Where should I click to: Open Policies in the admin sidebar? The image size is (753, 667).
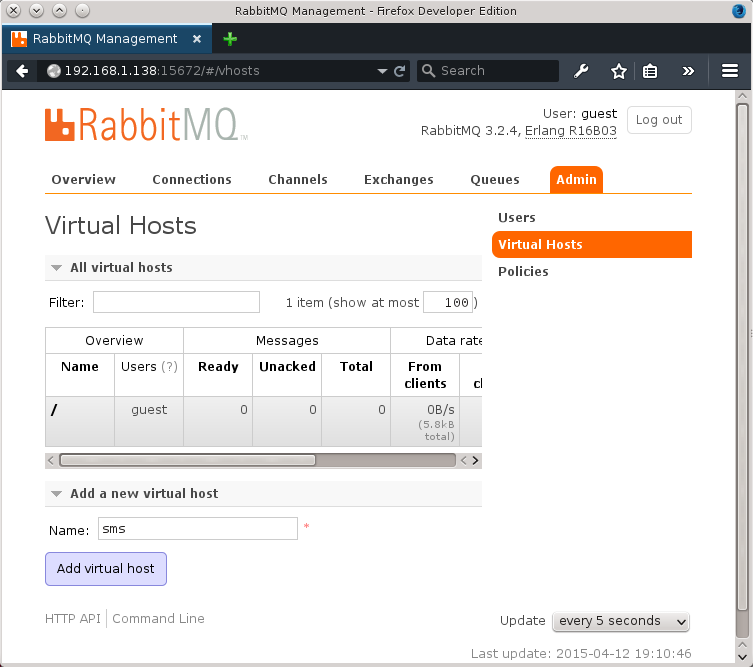[523, 271]
